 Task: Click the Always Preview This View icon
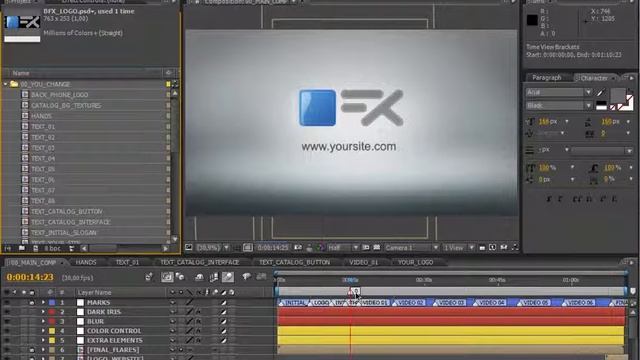pos(189,247)
